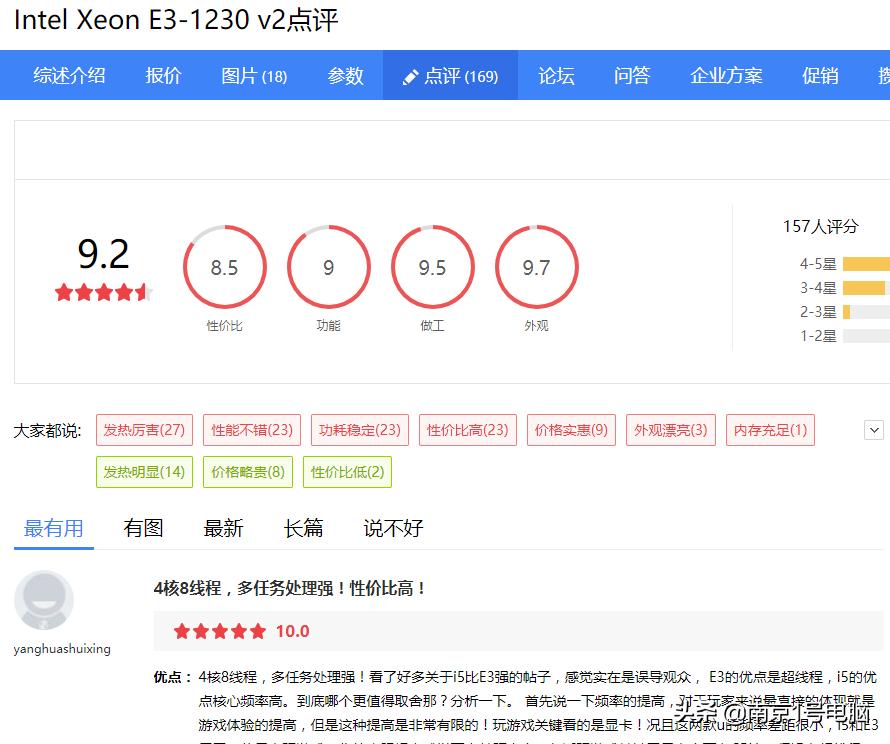Click the 外观 rating circle showing 9.7
The image size is (890, 744).
(x=536, y=266)
